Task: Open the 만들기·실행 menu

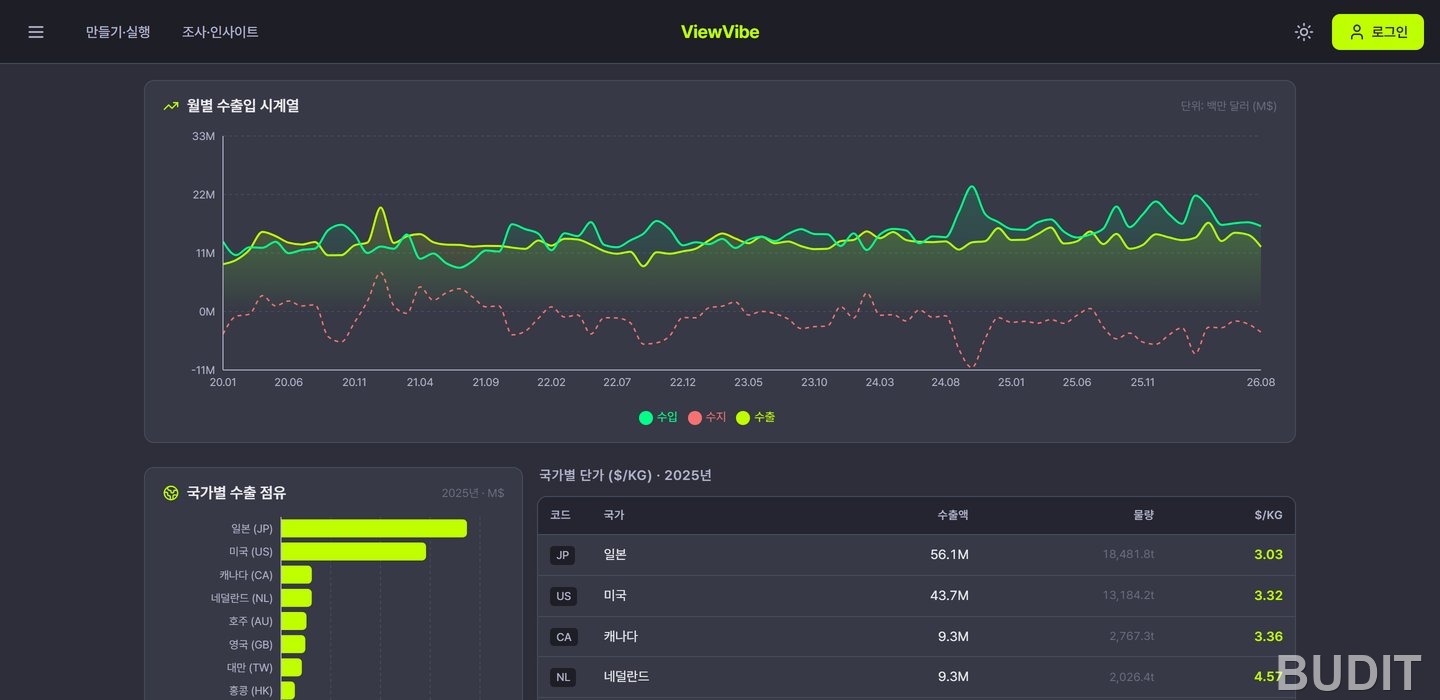Action: click(x=118, y=32)
